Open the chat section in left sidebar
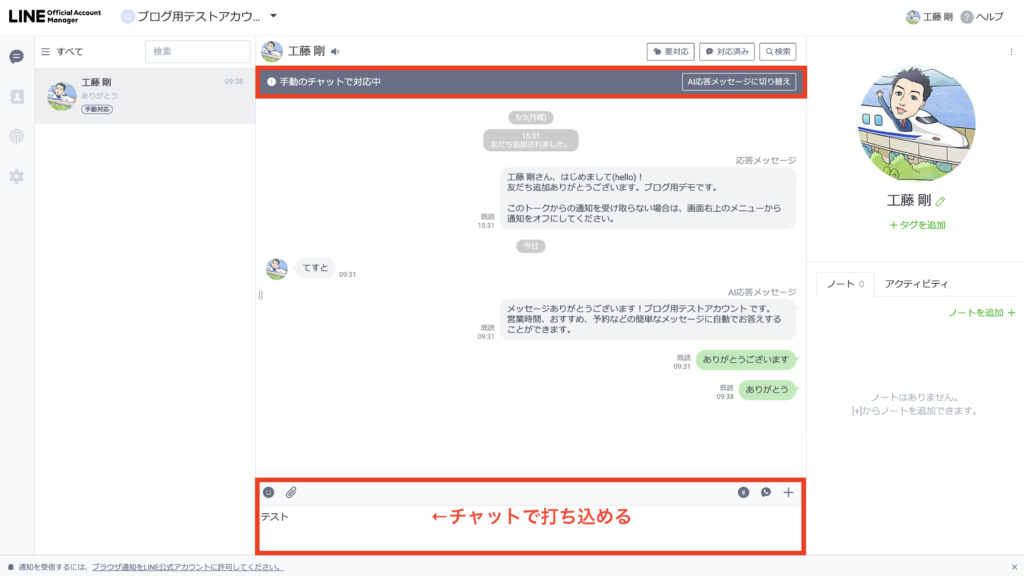Image resolution: width=1024 pixels, height=576 pixels. click(x=16, y=57)
